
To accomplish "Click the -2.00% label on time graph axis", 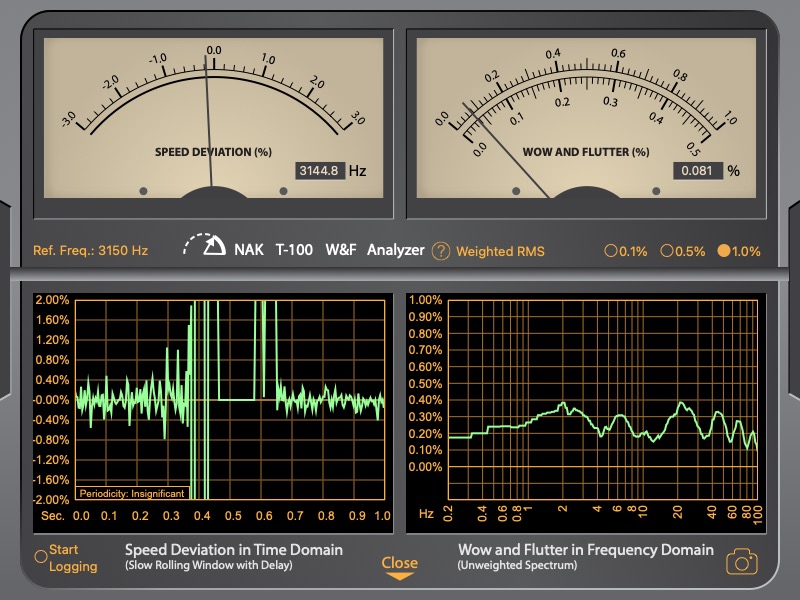I will point(51,499).
